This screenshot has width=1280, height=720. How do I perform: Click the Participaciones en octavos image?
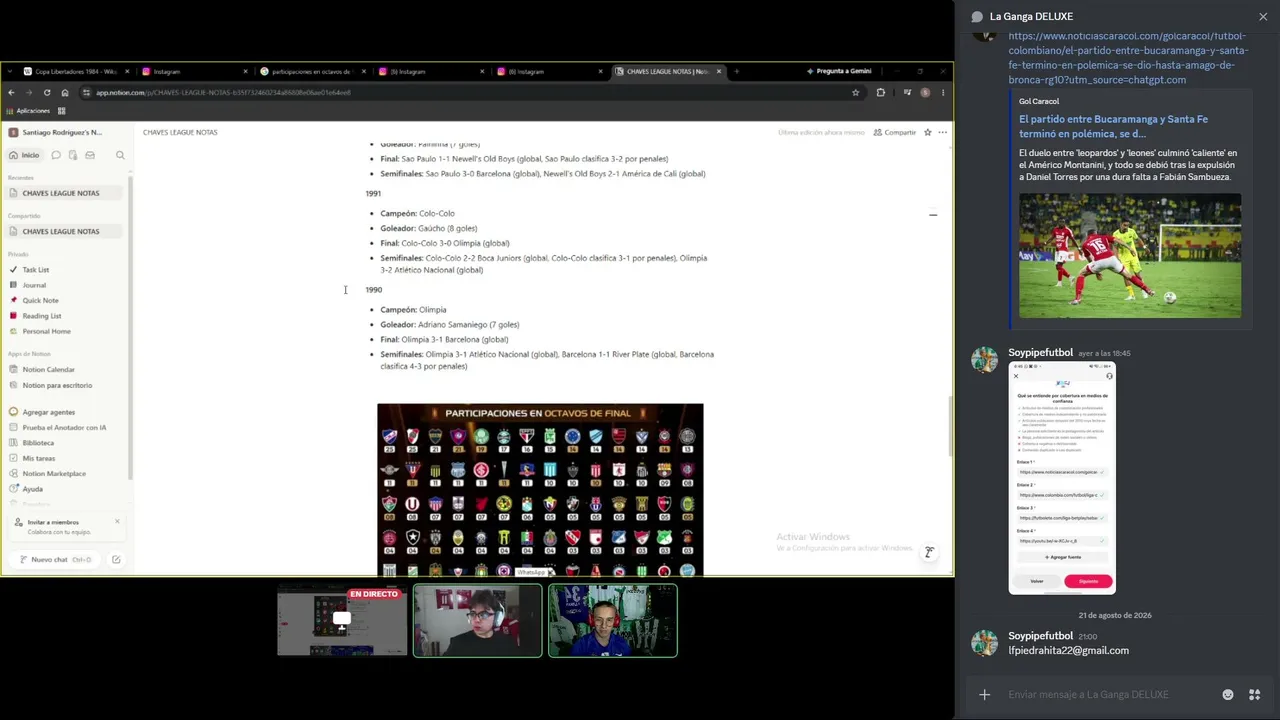540,490
